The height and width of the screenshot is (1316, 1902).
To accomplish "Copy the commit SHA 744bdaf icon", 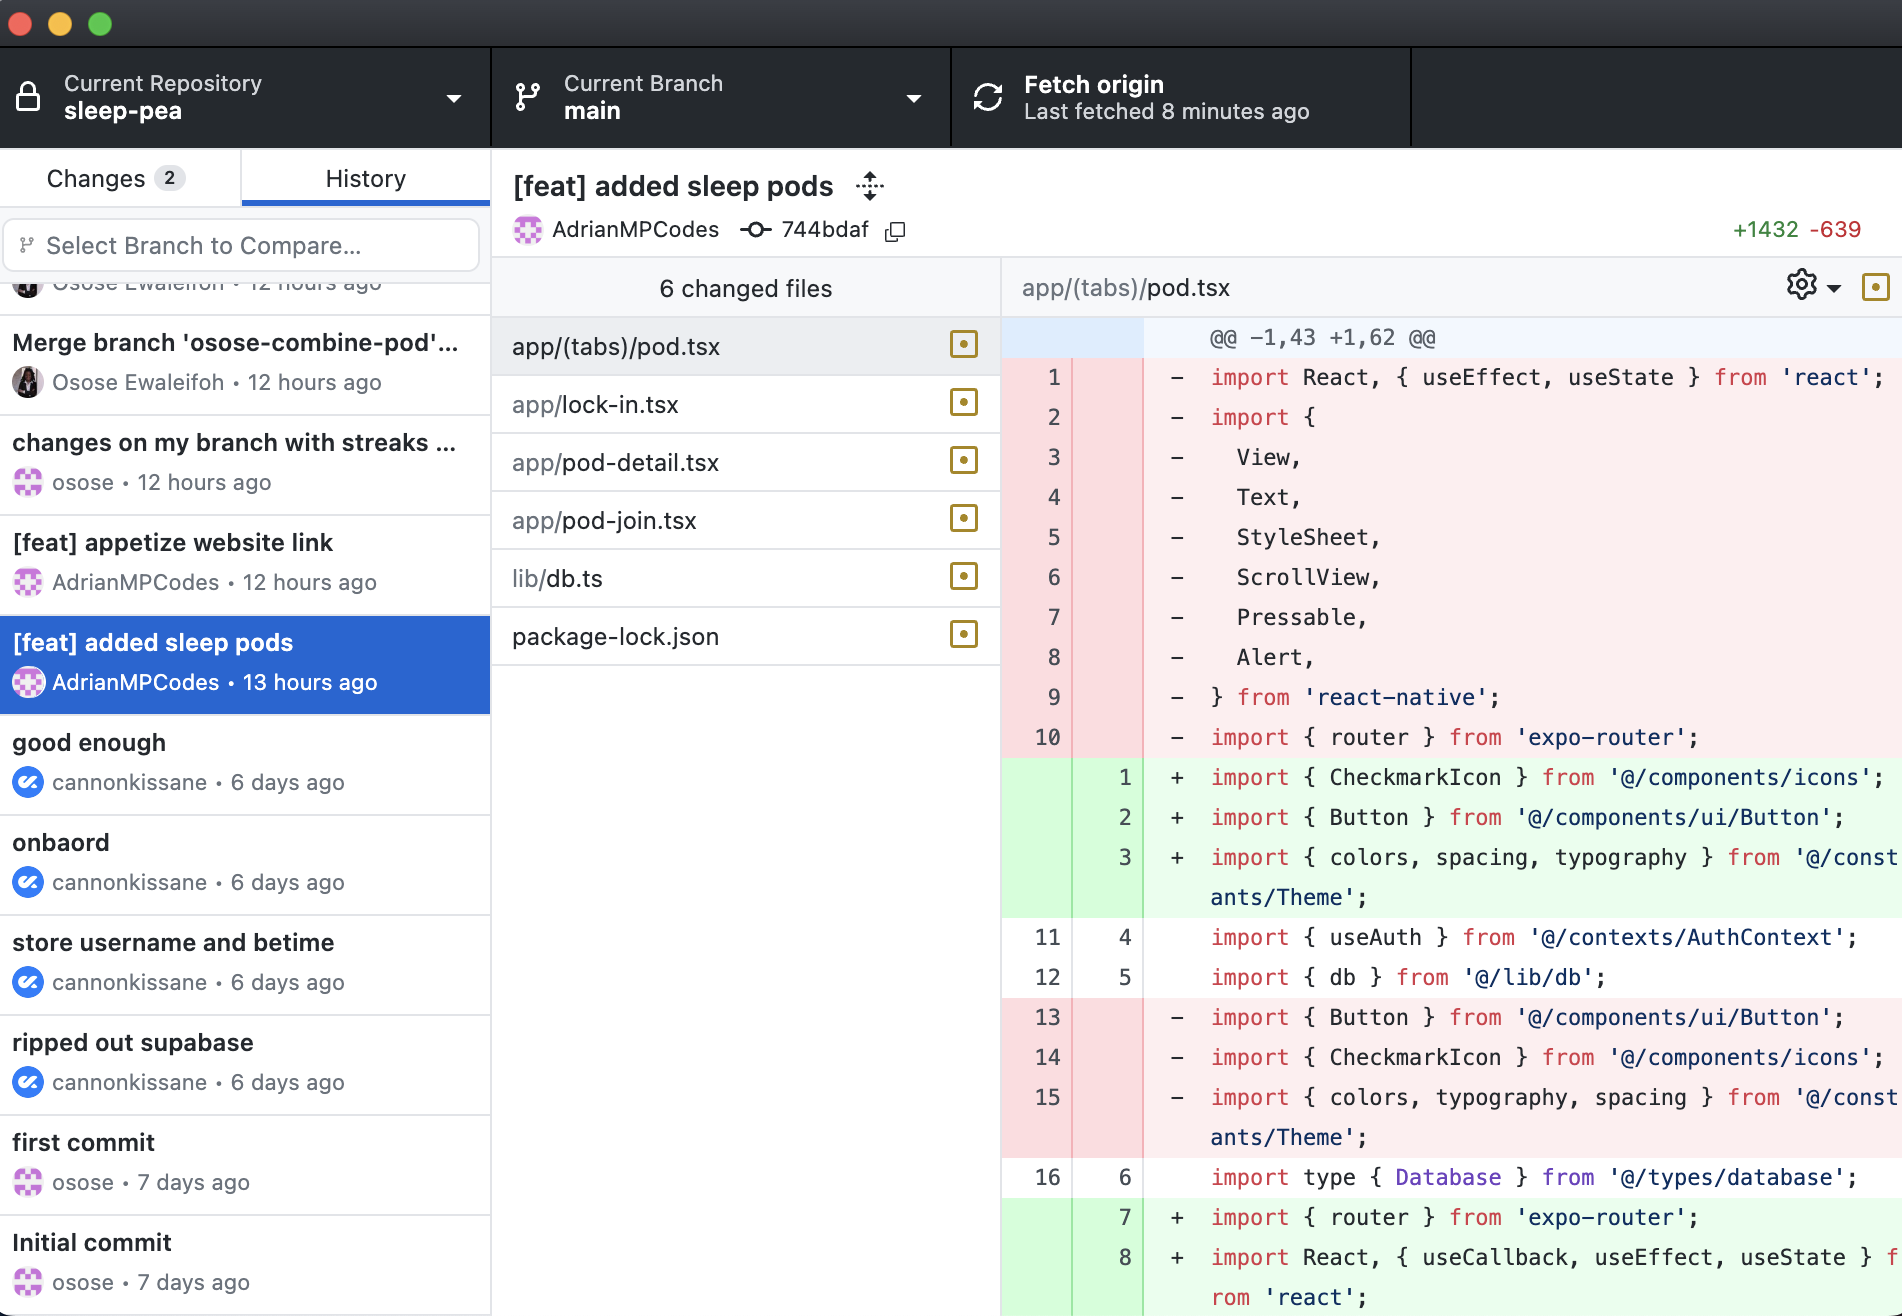I will click(895, 231).
